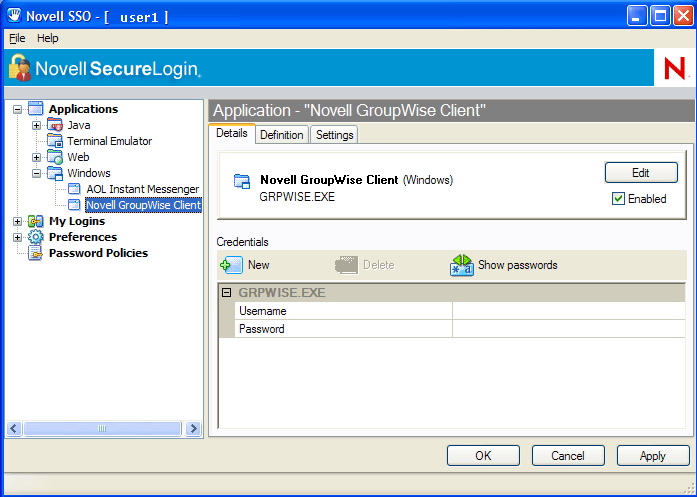The height and width of the screenshot is (497, 697).
Task: Click Show passwords label
Action: pyautogui.click(x=517, y=265)
